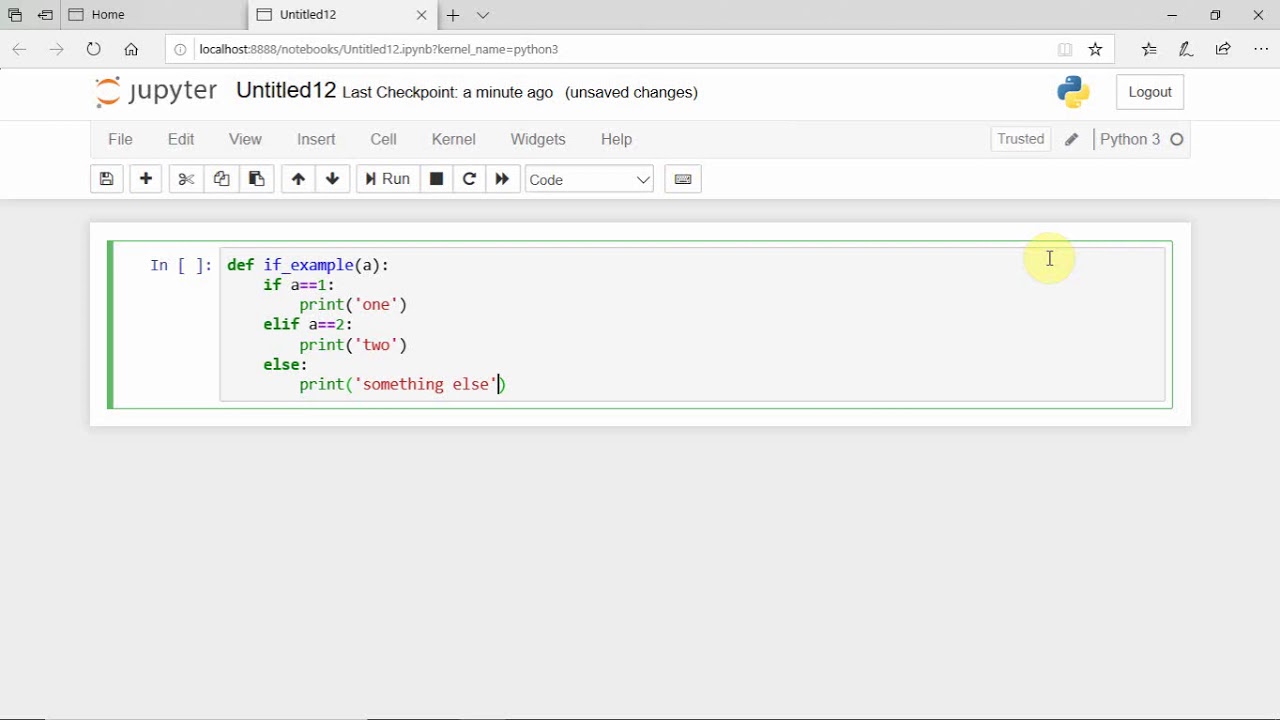Open the View menu
The width and height of the screenshot is (1280, 720).
(x=245, y=139)
